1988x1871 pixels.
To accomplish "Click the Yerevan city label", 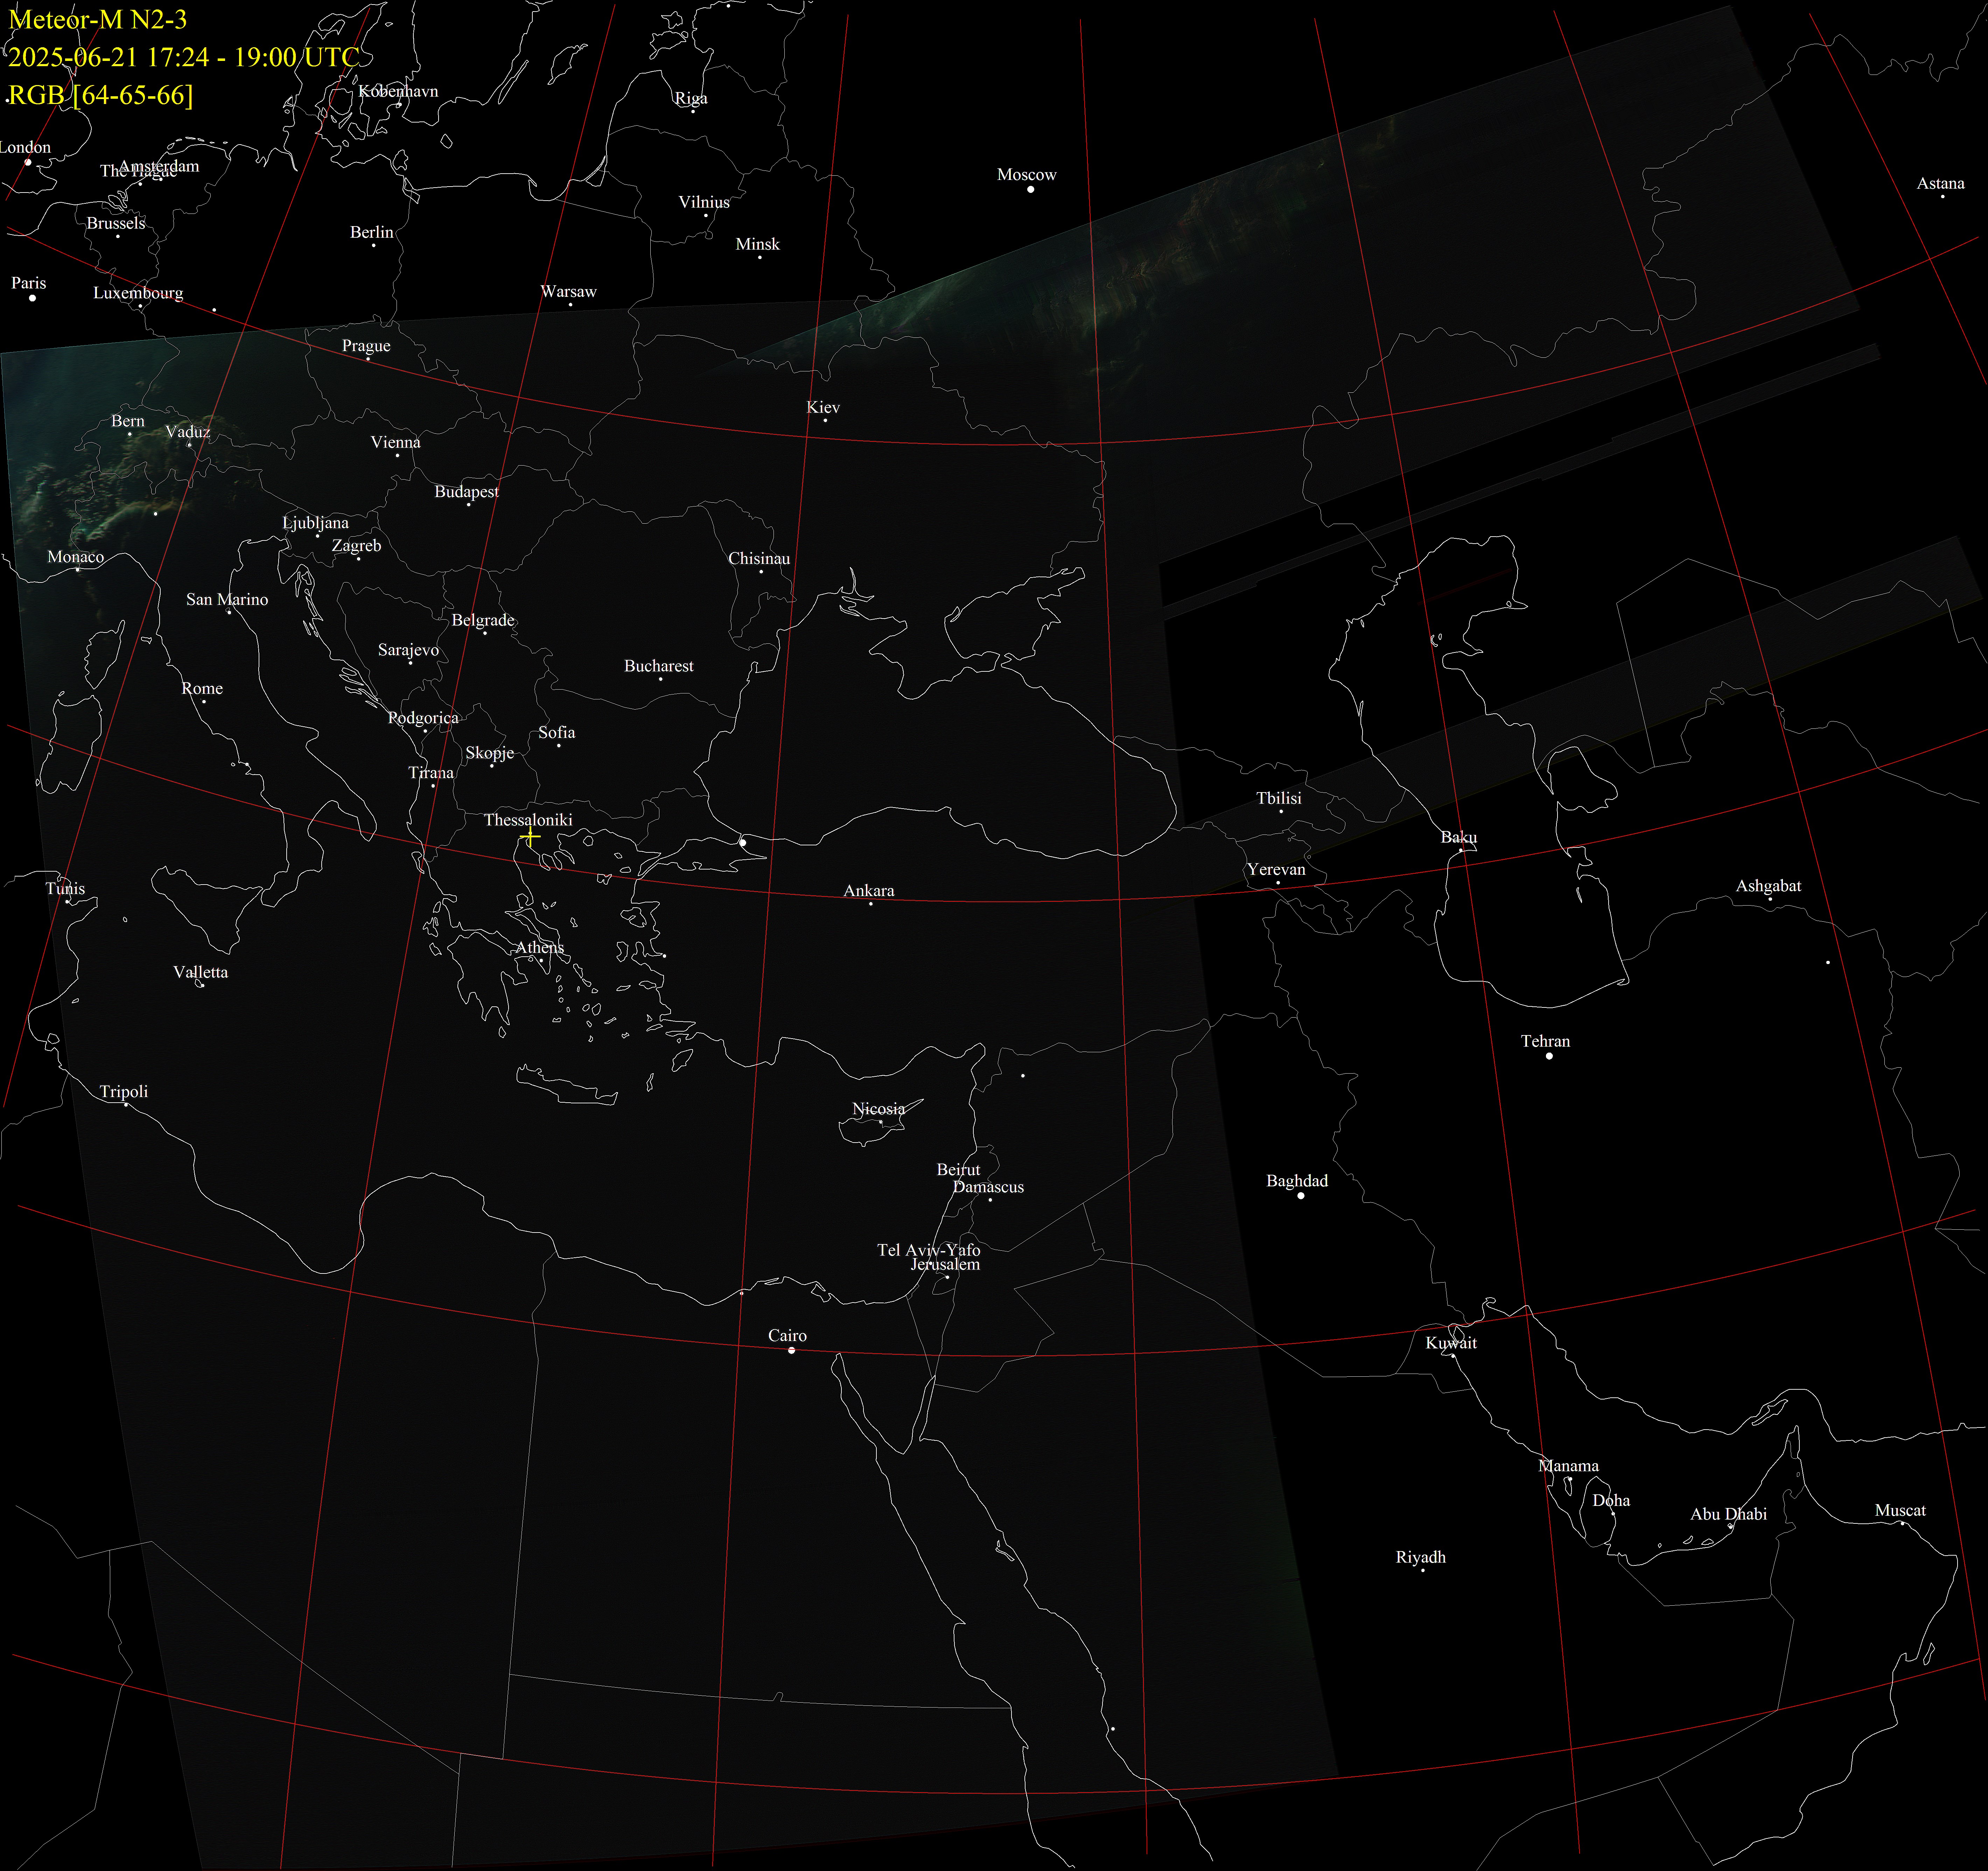I will [x=1276, y=869].
